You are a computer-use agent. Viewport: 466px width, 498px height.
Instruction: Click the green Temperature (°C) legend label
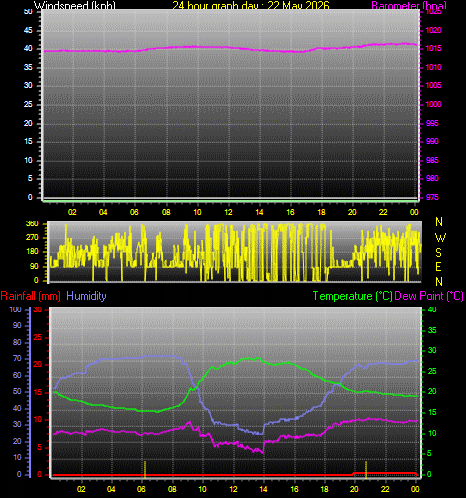click(352, 296)
